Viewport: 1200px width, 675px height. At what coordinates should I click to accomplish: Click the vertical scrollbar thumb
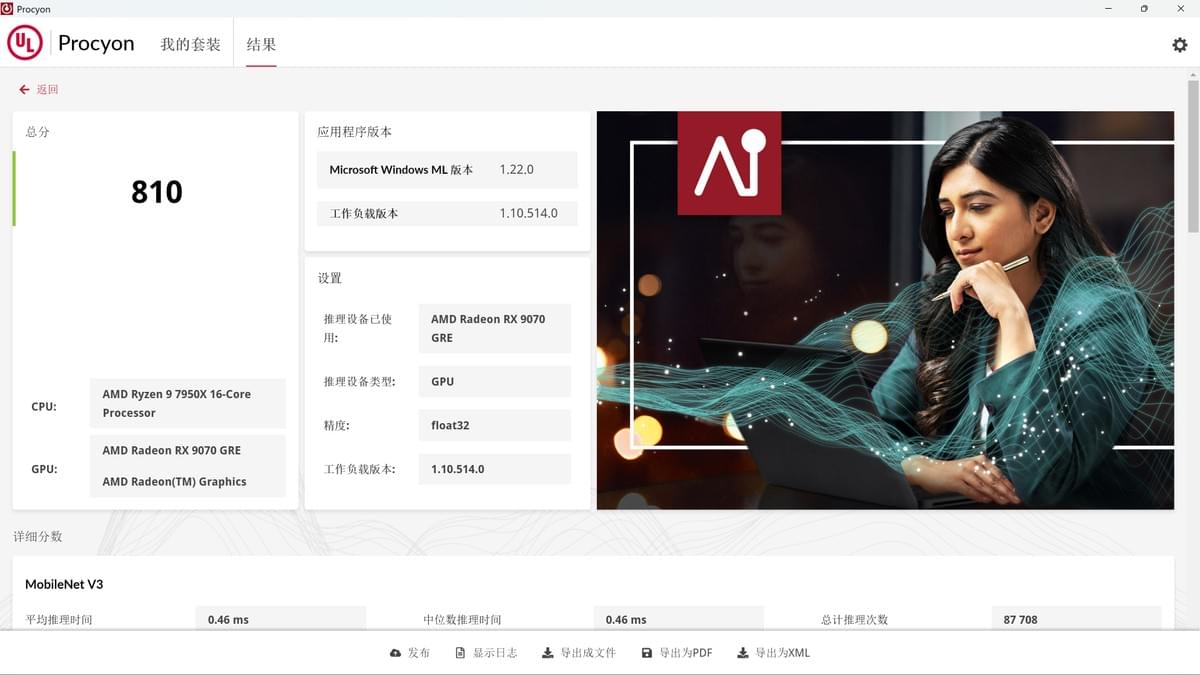point(1192,155)
